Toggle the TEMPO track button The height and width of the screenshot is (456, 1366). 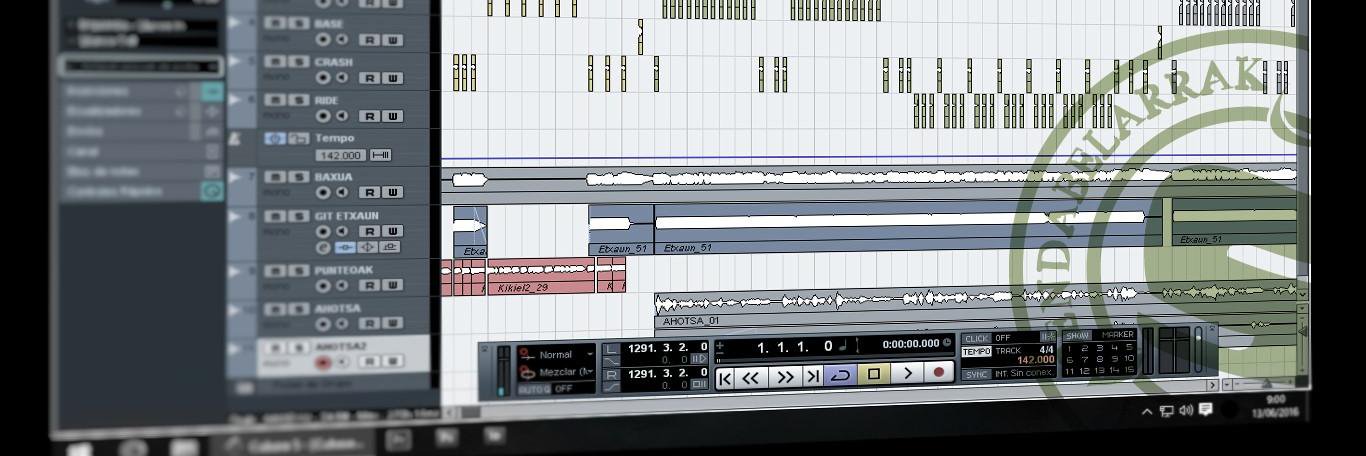point(977,352)
